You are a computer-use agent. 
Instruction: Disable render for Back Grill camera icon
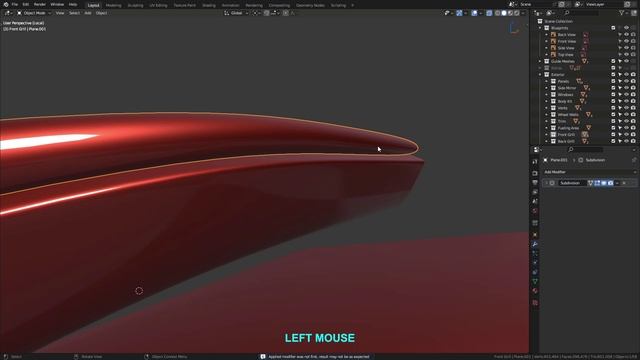point(633,141)
